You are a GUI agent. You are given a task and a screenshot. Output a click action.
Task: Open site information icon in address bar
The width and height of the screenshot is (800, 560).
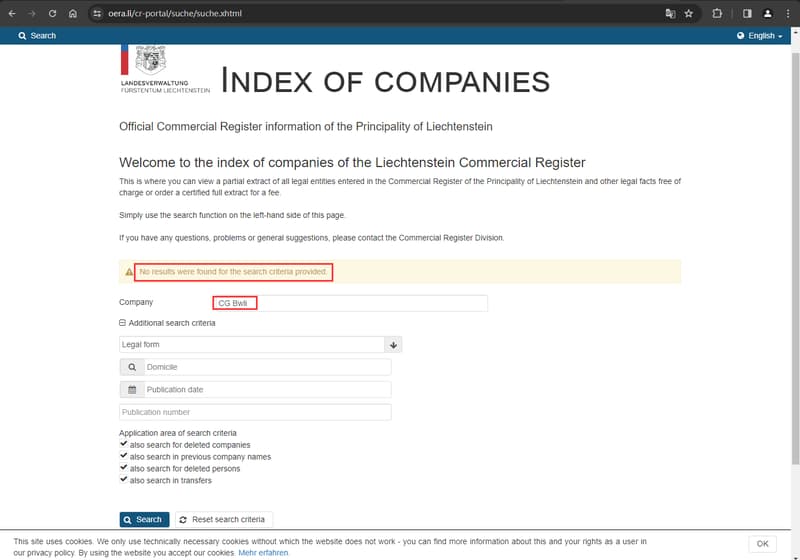tap(97, 14)
